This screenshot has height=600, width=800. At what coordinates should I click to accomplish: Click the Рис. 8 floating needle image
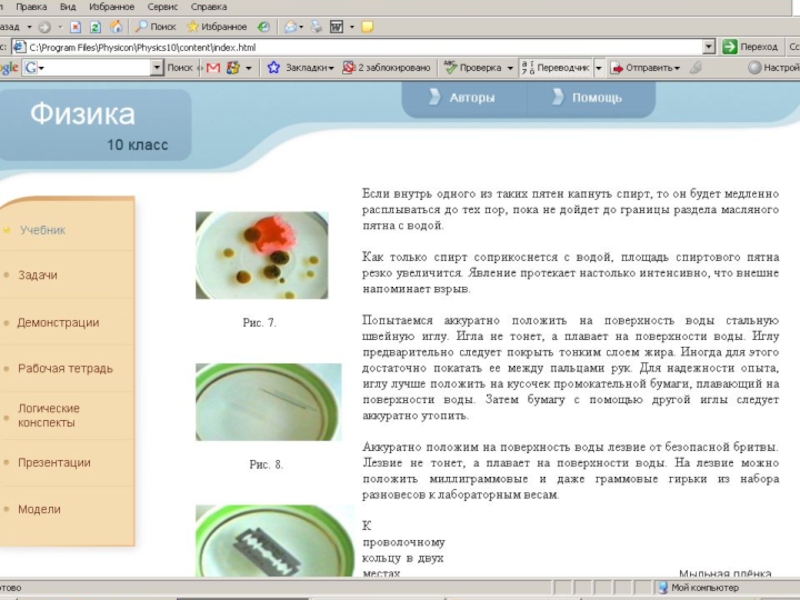[268, 402]
